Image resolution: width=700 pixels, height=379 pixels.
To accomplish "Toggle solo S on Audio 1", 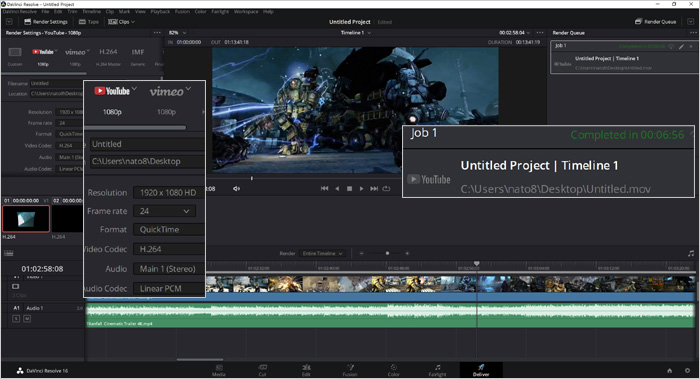I will tap(16, 319).
